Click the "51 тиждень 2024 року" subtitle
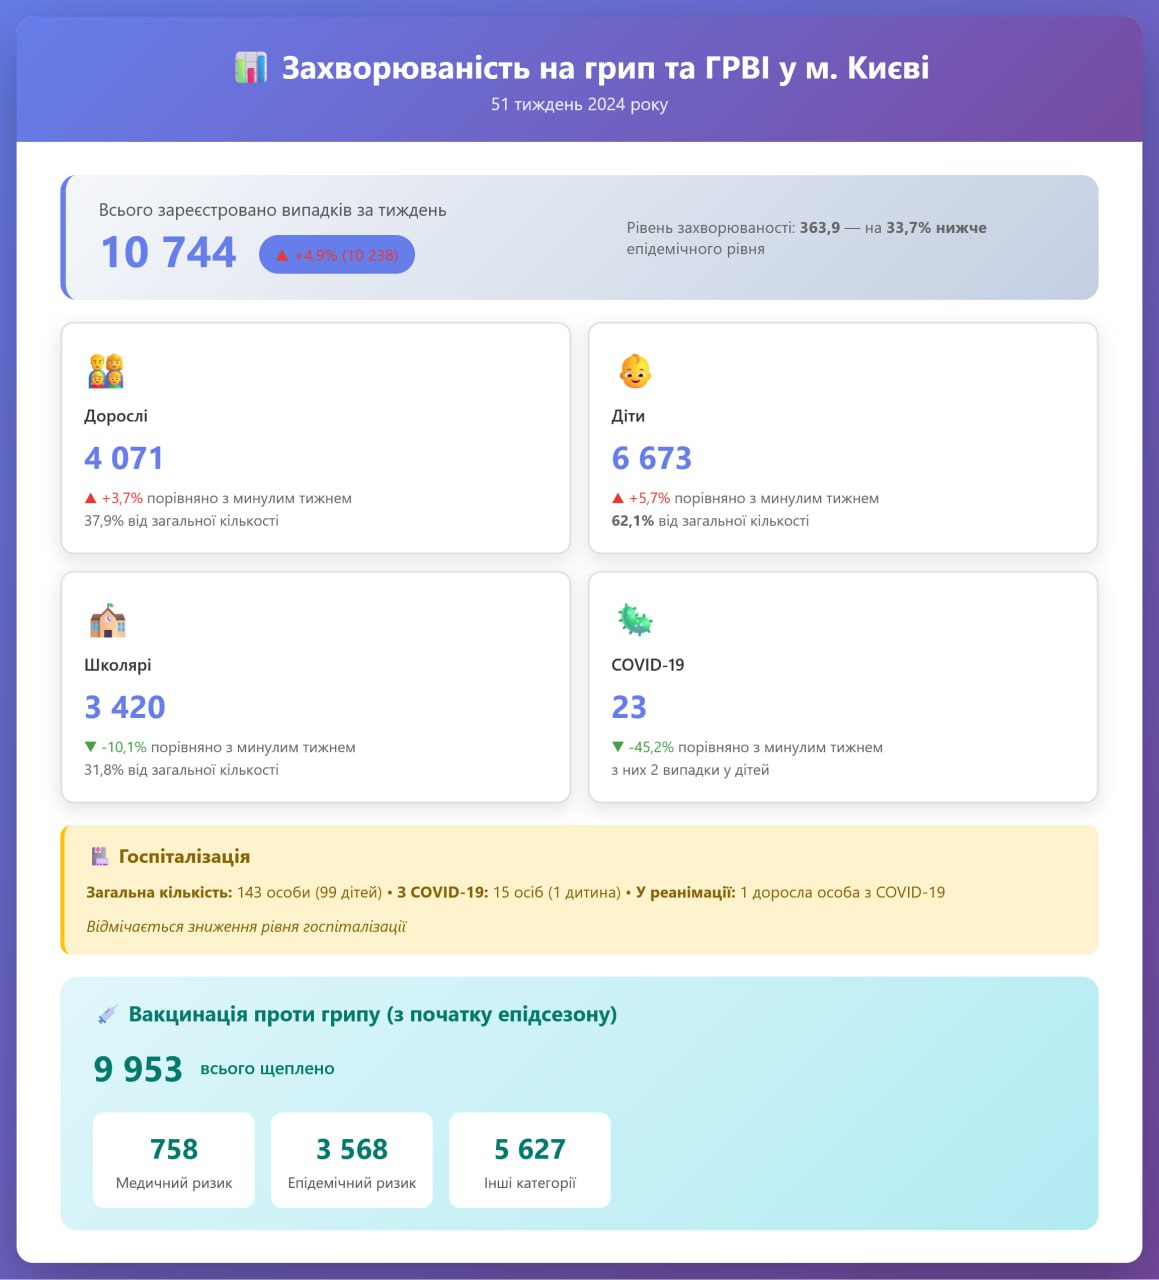1159x1280 pixels. pos(579,104)
